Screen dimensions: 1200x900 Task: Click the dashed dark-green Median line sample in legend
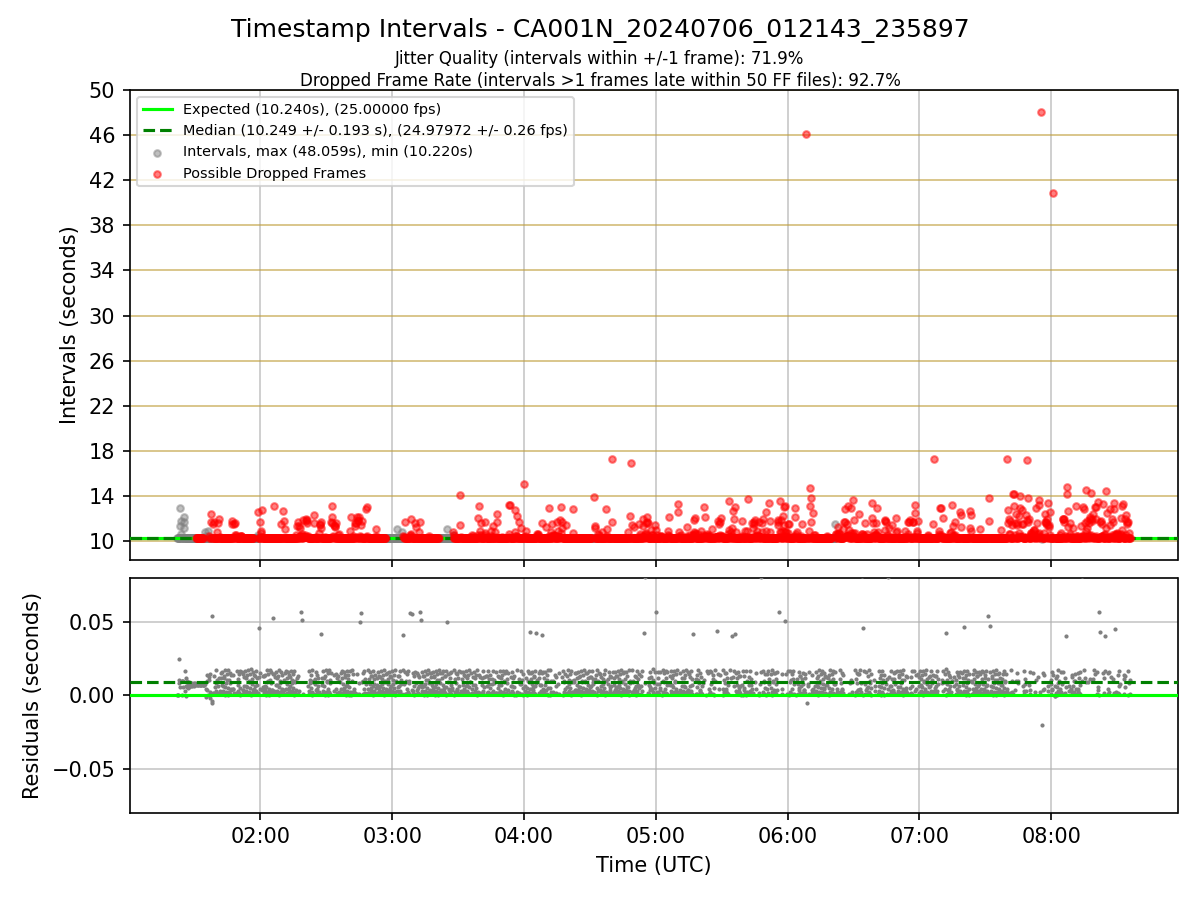(x=158, y=130)
